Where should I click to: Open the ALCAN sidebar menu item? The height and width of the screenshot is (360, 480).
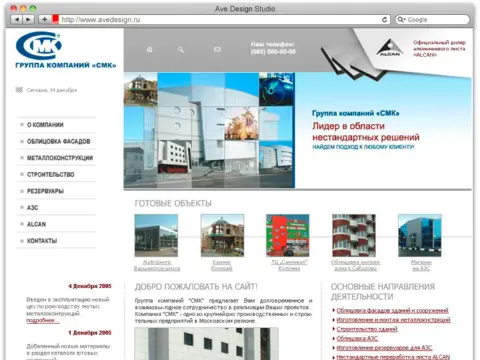(36, 224)
